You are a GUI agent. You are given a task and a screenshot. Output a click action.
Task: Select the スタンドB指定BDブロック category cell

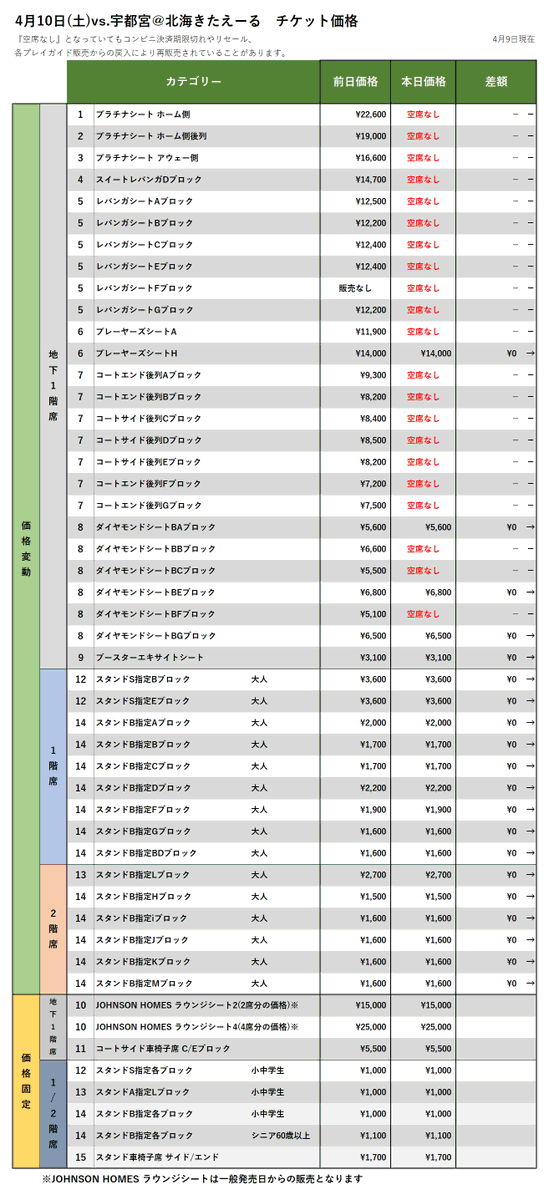207,853
